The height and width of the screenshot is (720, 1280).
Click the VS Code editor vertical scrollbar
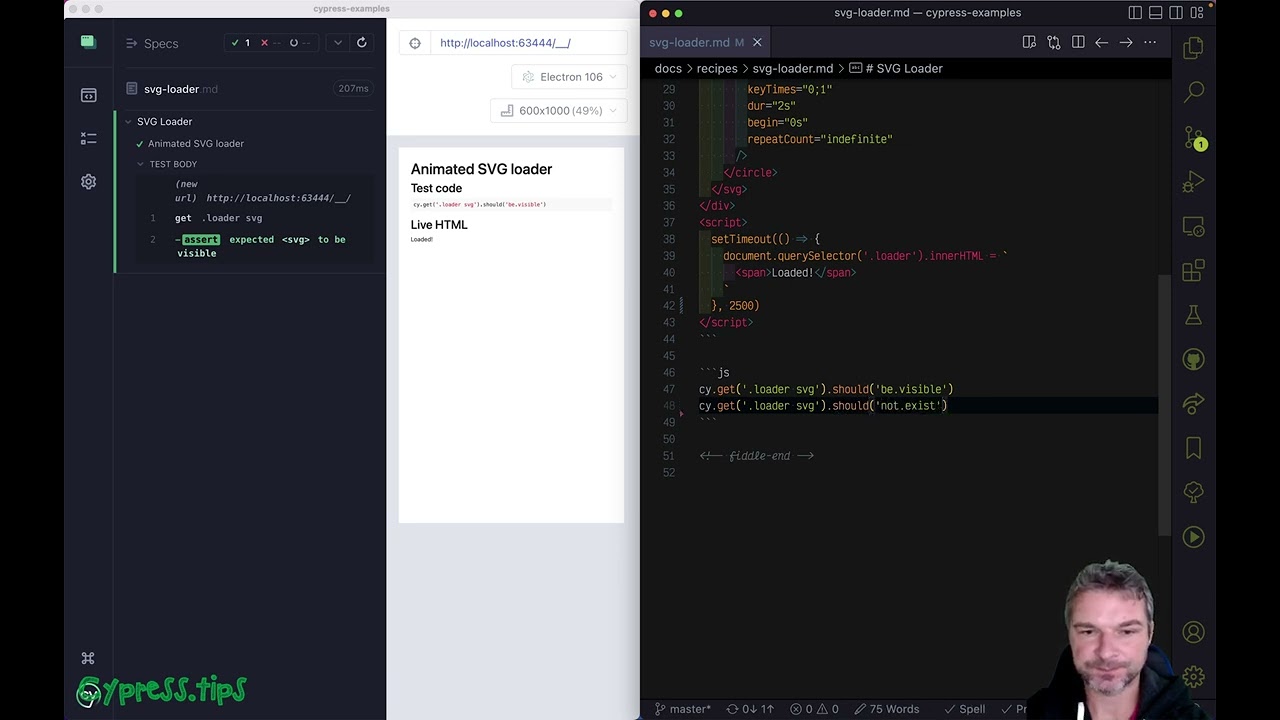point(1164,405)
